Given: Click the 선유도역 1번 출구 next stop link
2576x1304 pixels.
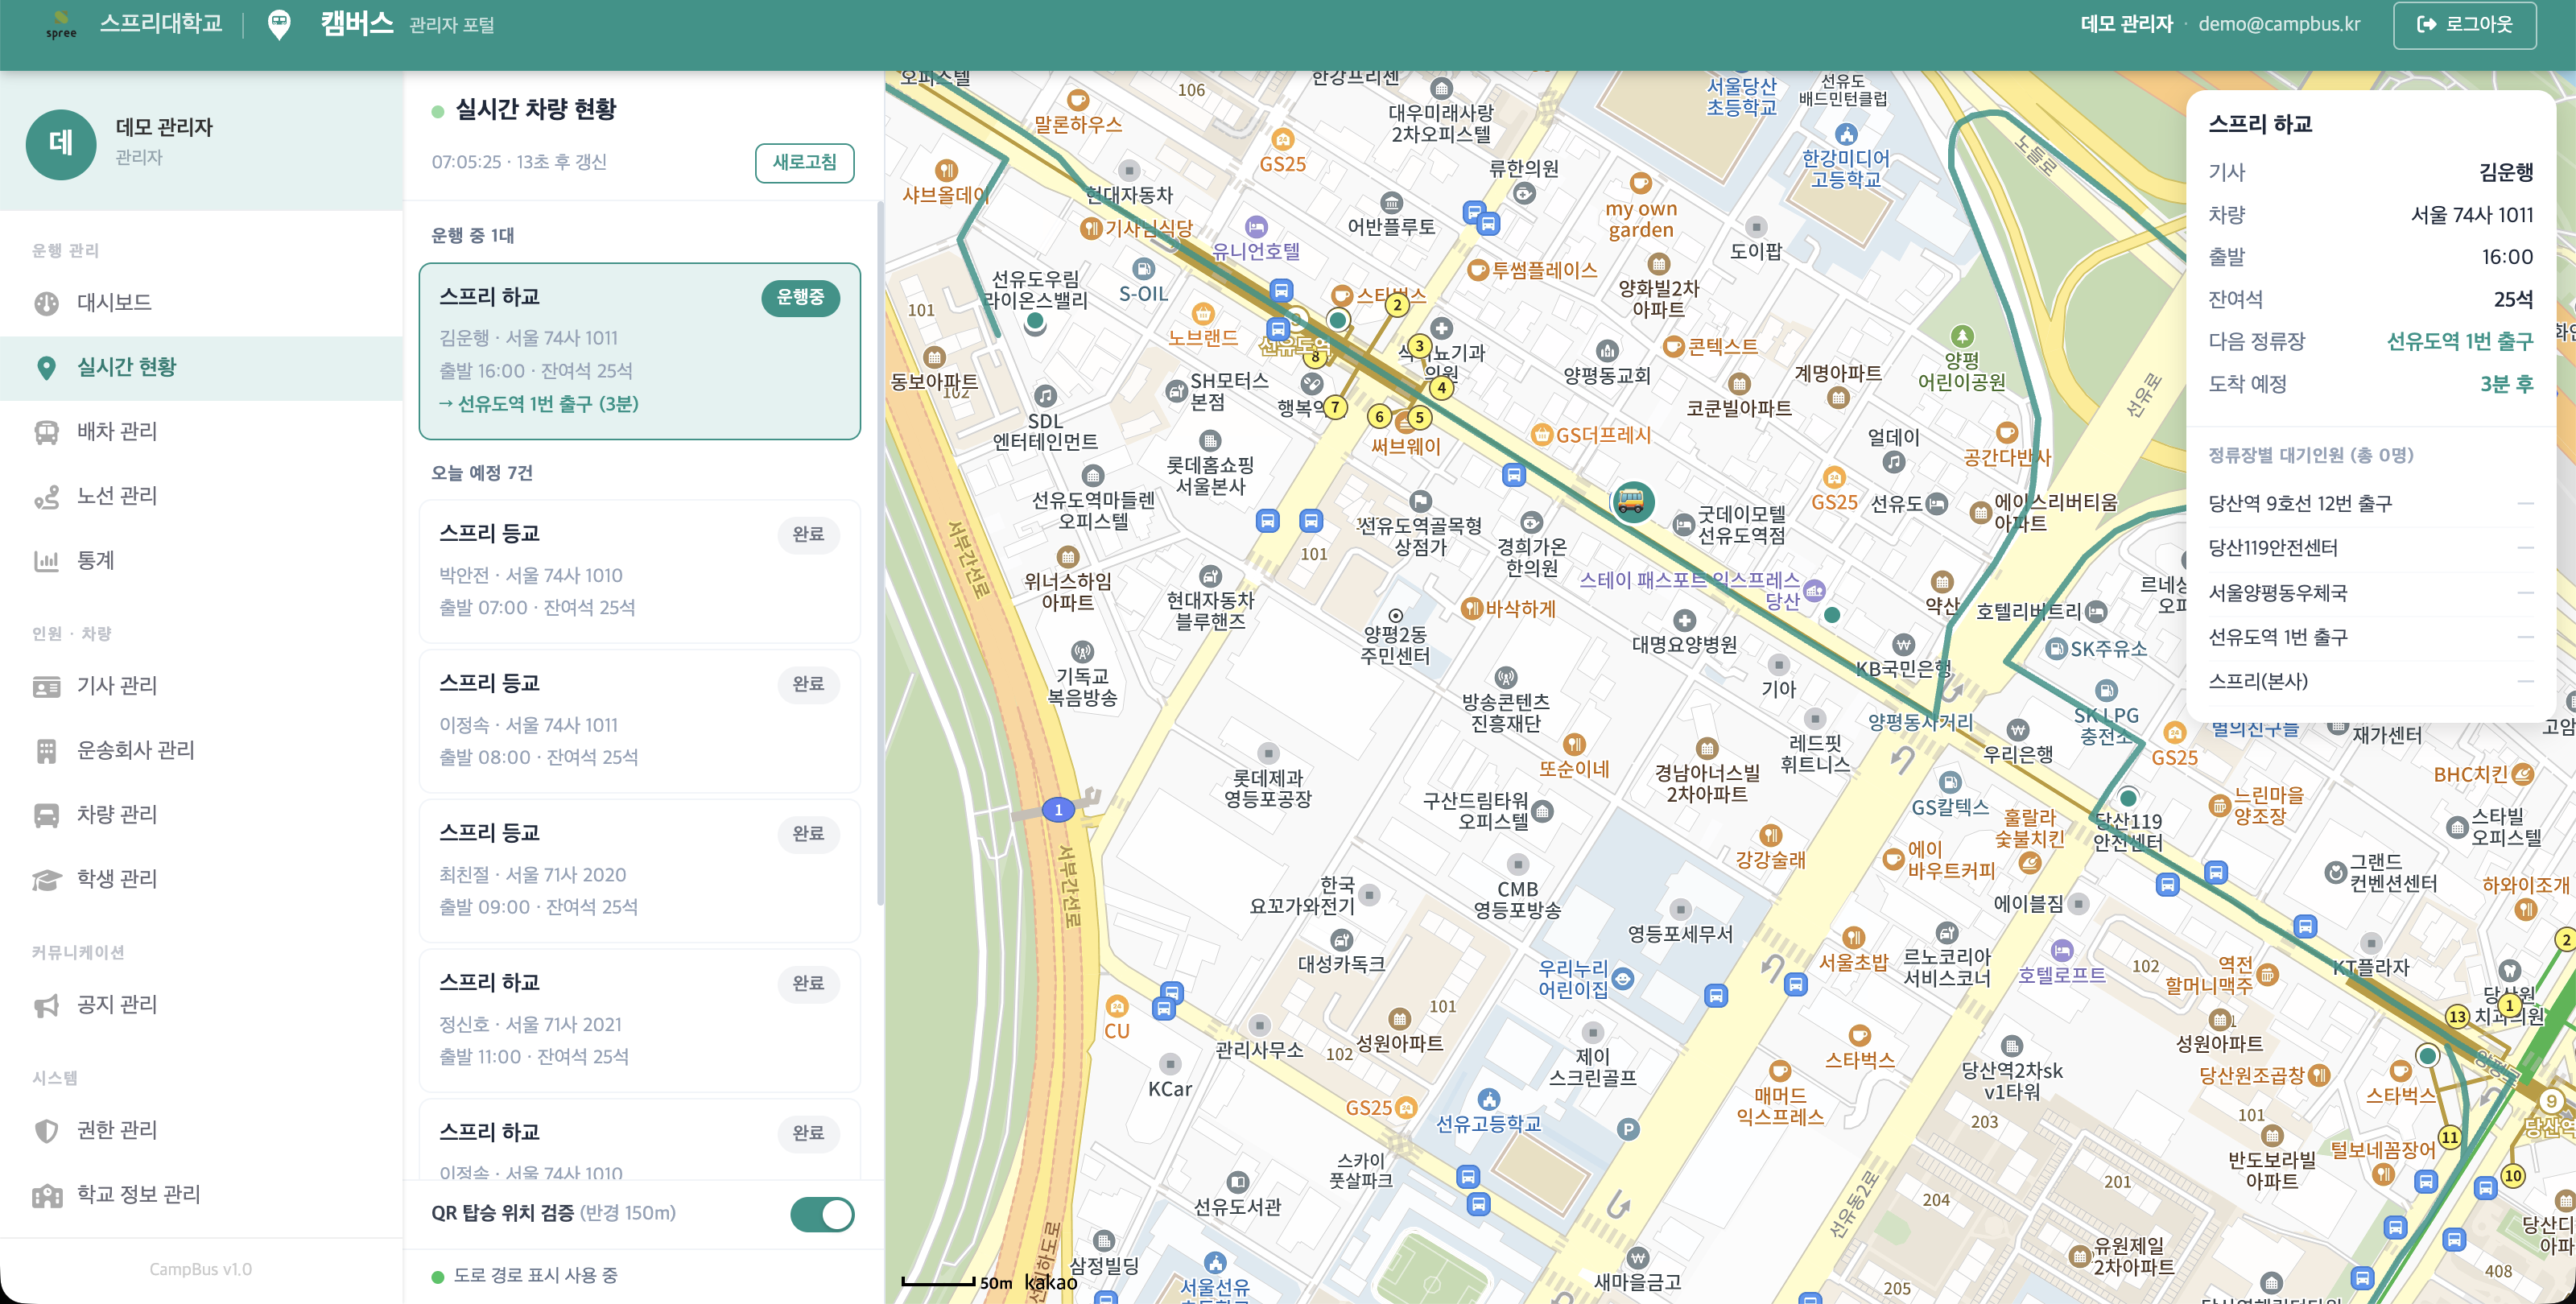Looking at the screenshot, I should click(539, 404).
